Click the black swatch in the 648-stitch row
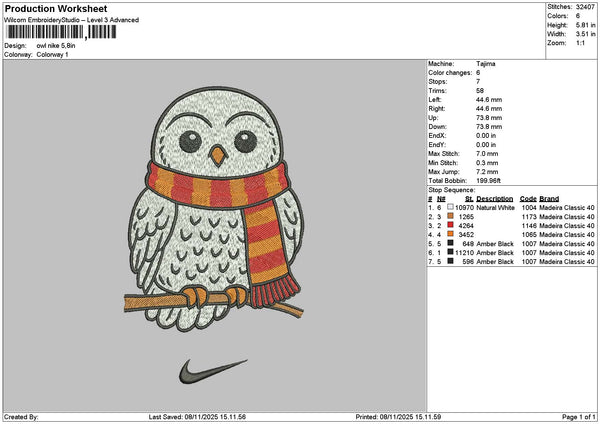The height and width of the screenshot is (424, 600). 450,243
